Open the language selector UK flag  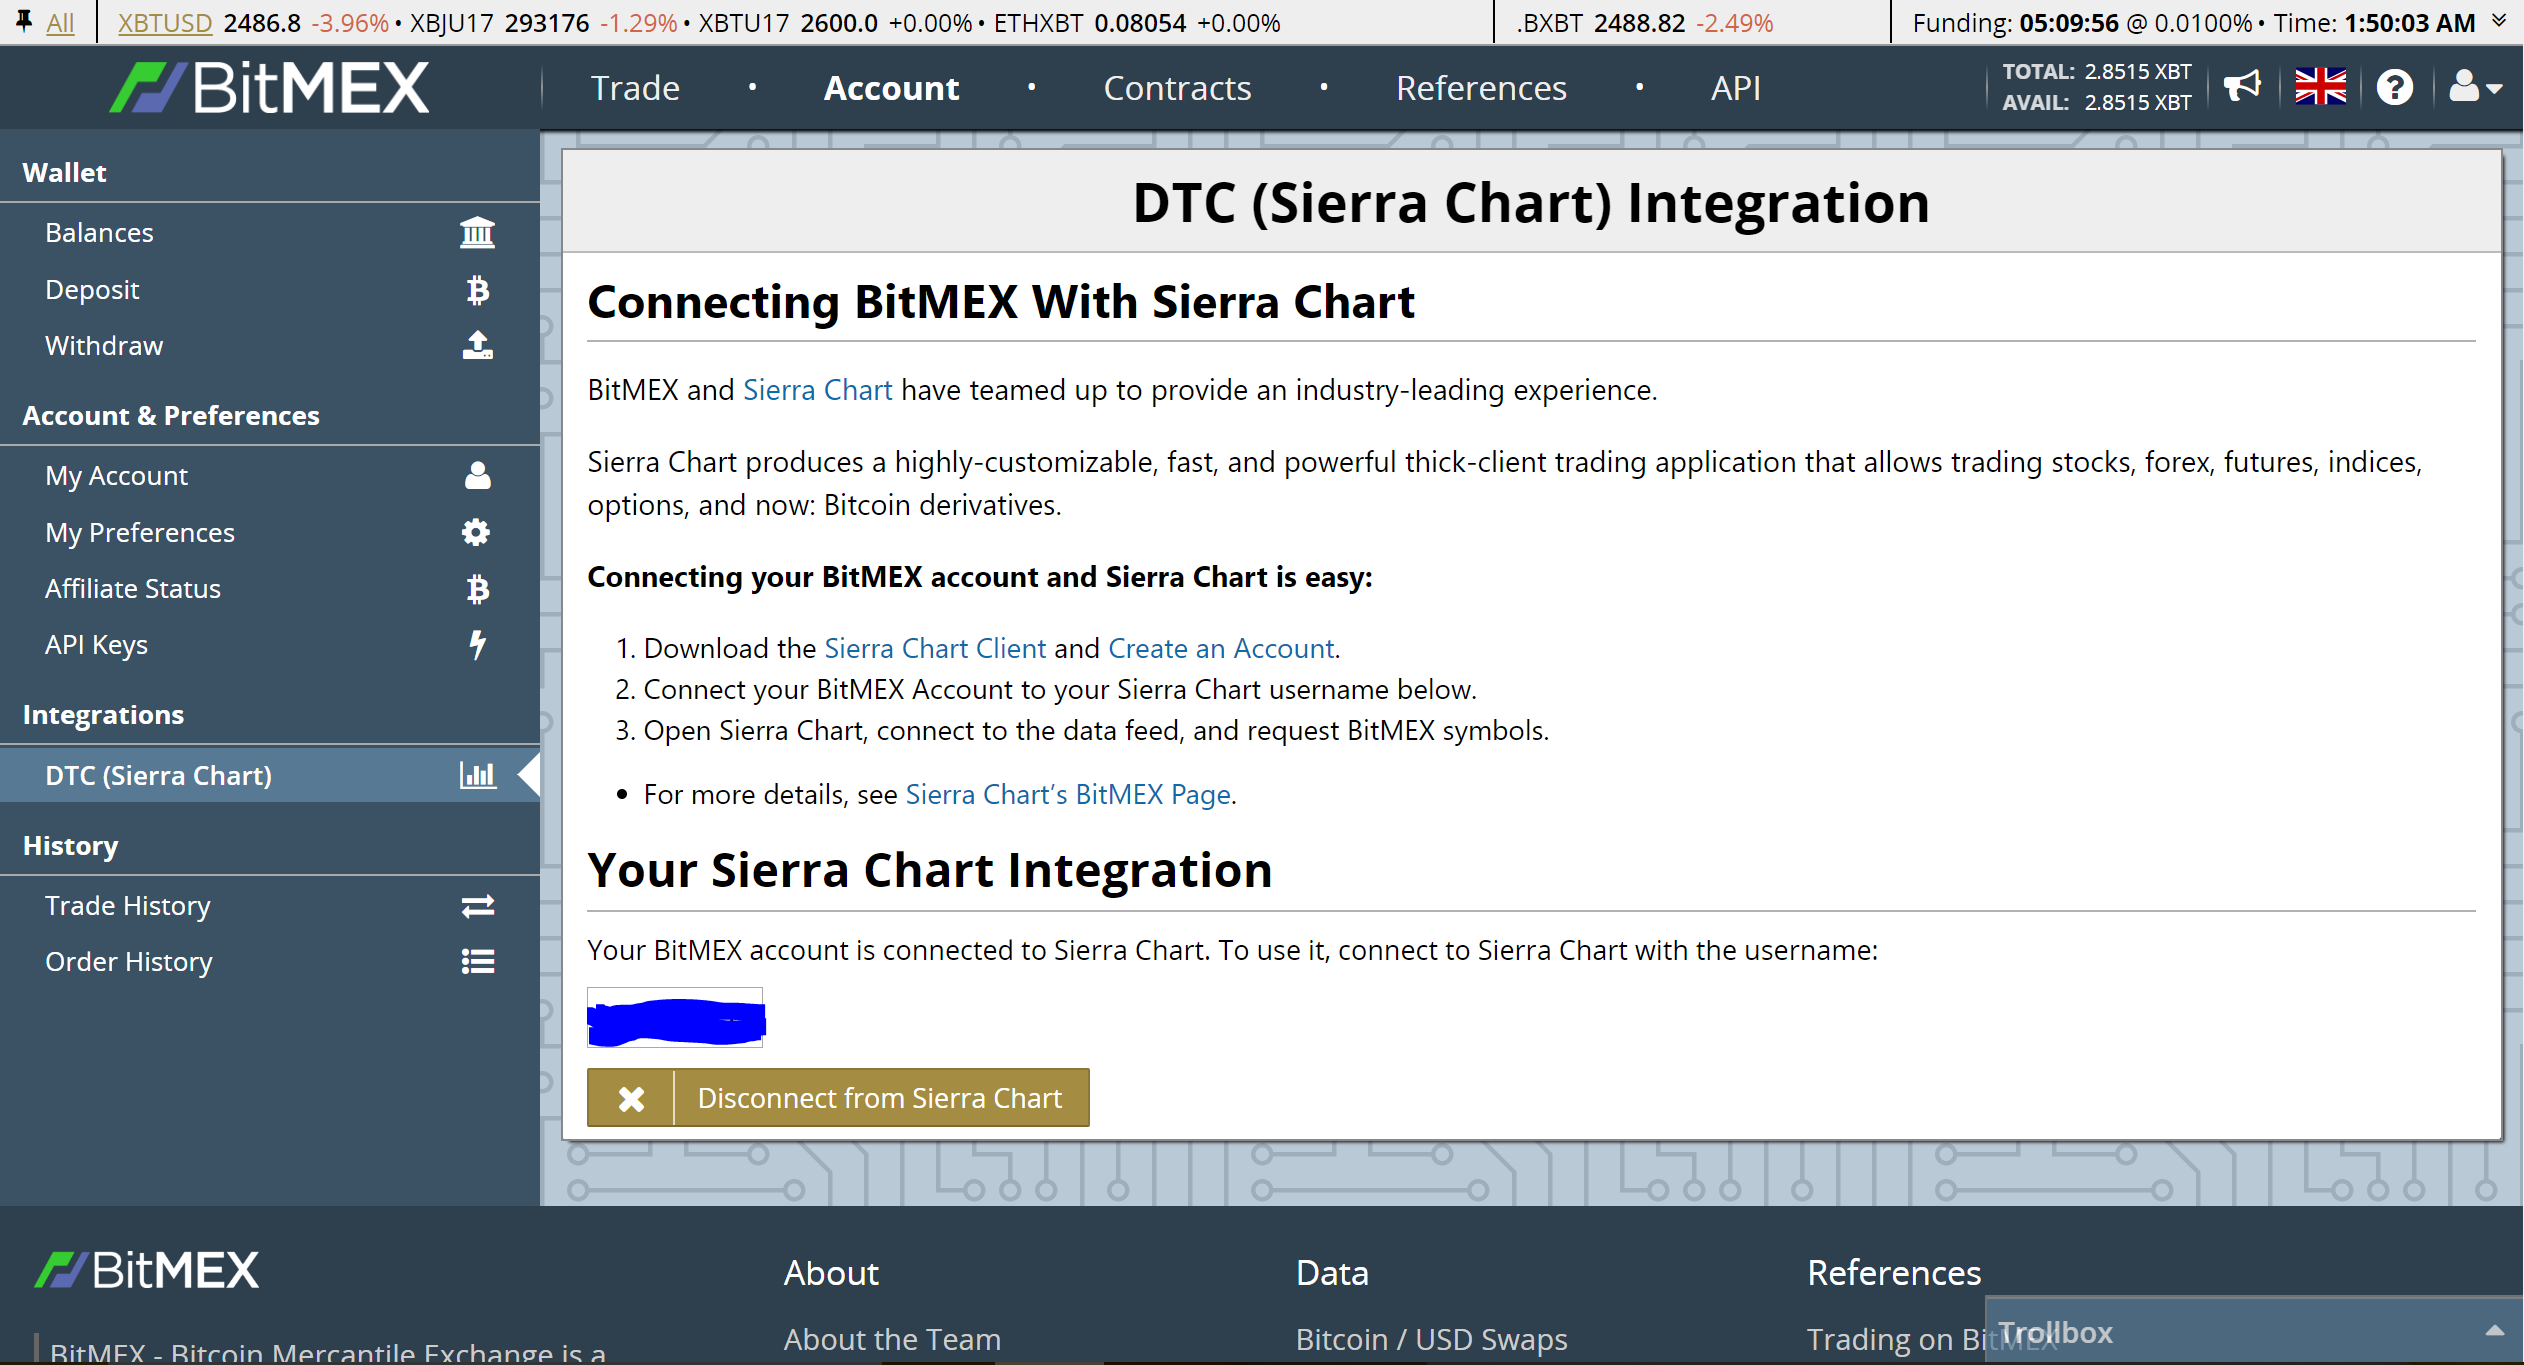tap(2320, 87)
